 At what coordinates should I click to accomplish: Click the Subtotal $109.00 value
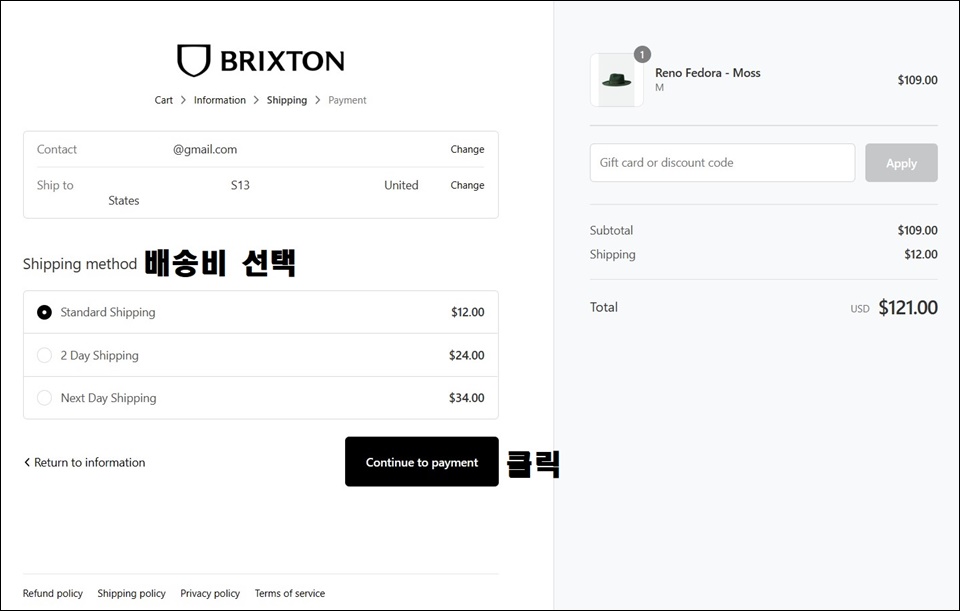tap(917, 230)
